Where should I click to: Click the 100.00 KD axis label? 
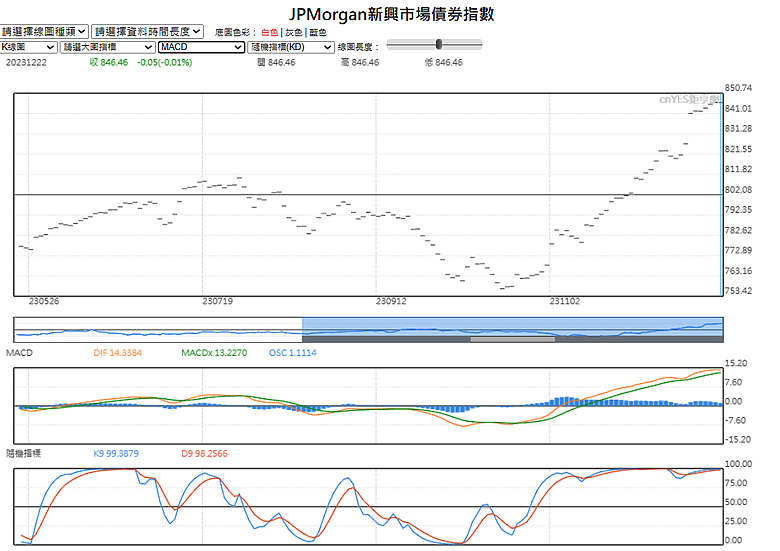click(x=738, y=464)
